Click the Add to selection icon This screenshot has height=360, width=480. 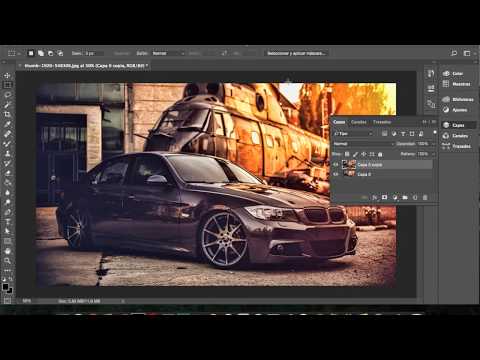click(41, 53)
